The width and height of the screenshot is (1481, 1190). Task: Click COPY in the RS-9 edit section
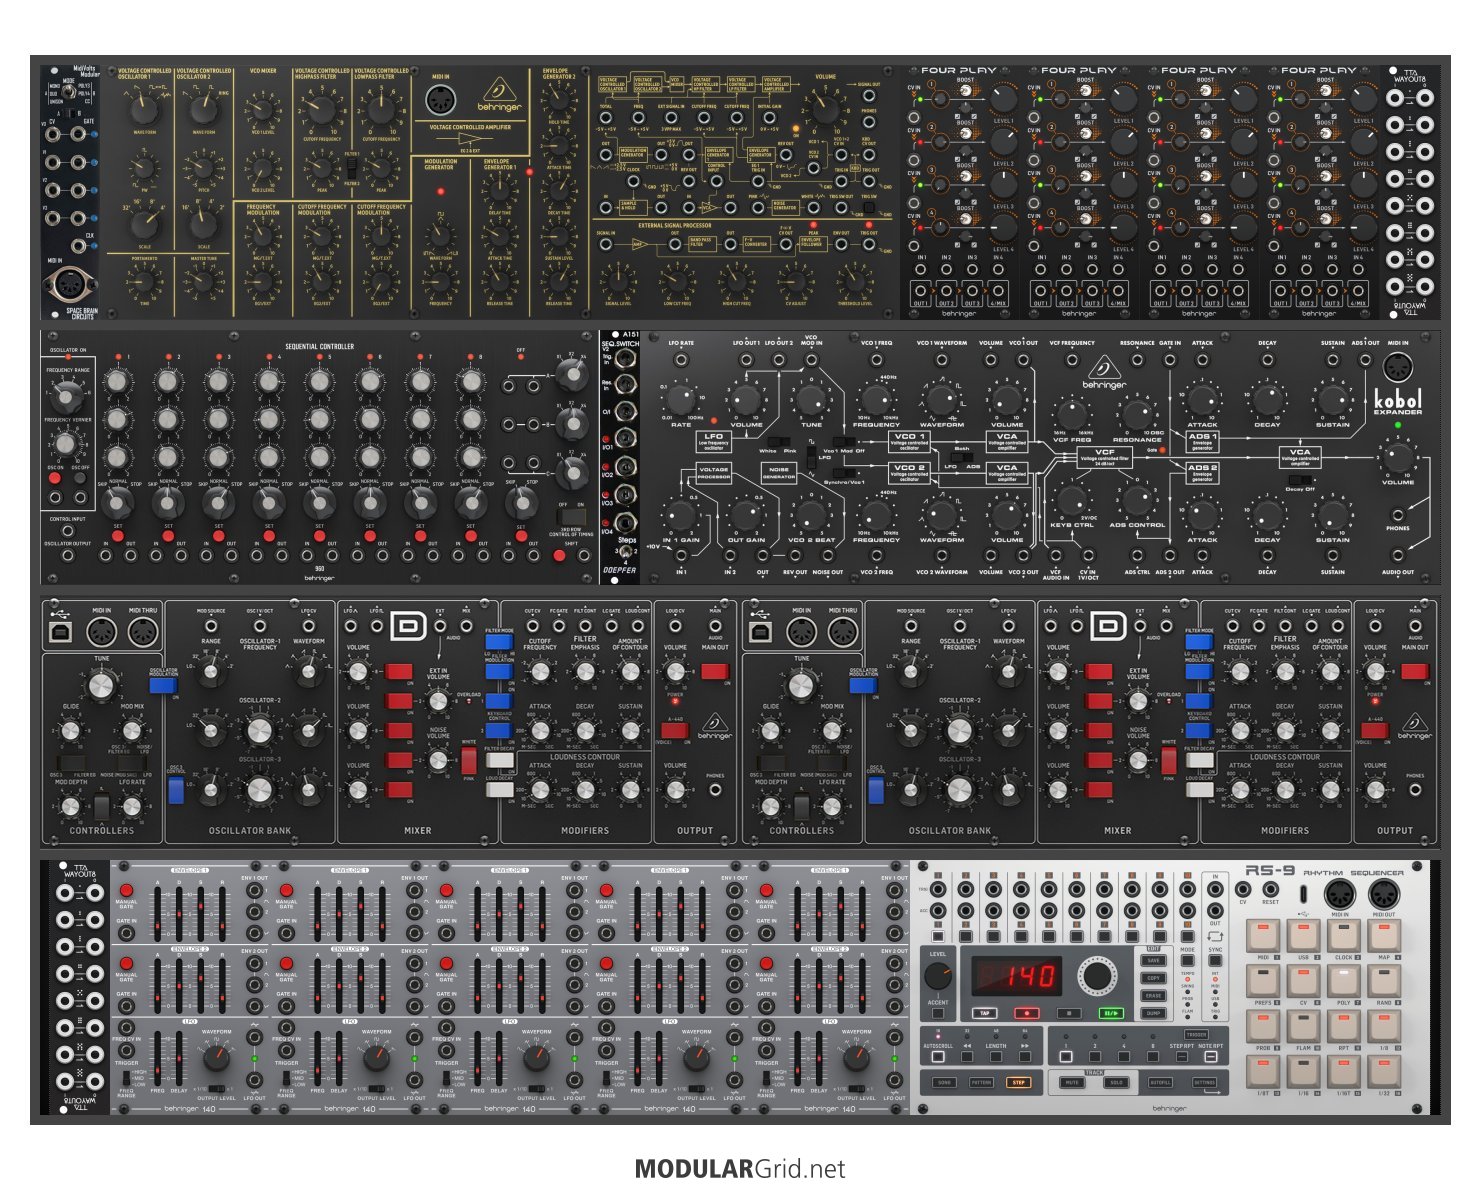click(x=1153, y=978)
